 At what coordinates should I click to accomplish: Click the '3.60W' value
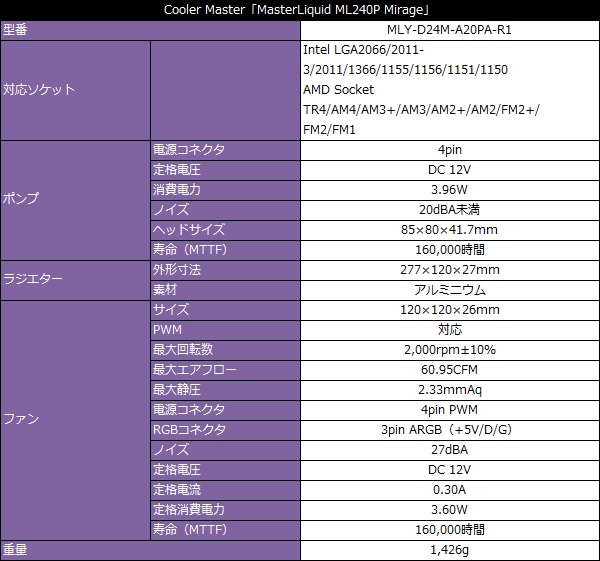point(449,510)
